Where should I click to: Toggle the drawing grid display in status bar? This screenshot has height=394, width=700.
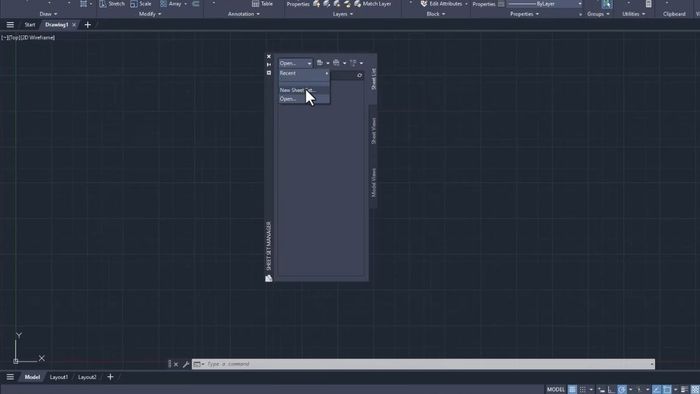coord(572,390)
